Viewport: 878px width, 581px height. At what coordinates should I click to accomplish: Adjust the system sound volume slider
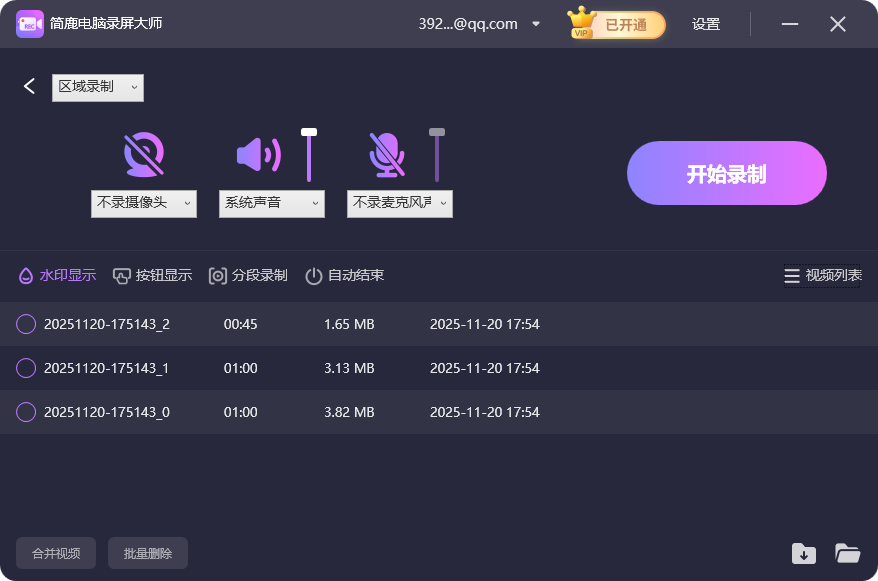[x=310, y=129]
